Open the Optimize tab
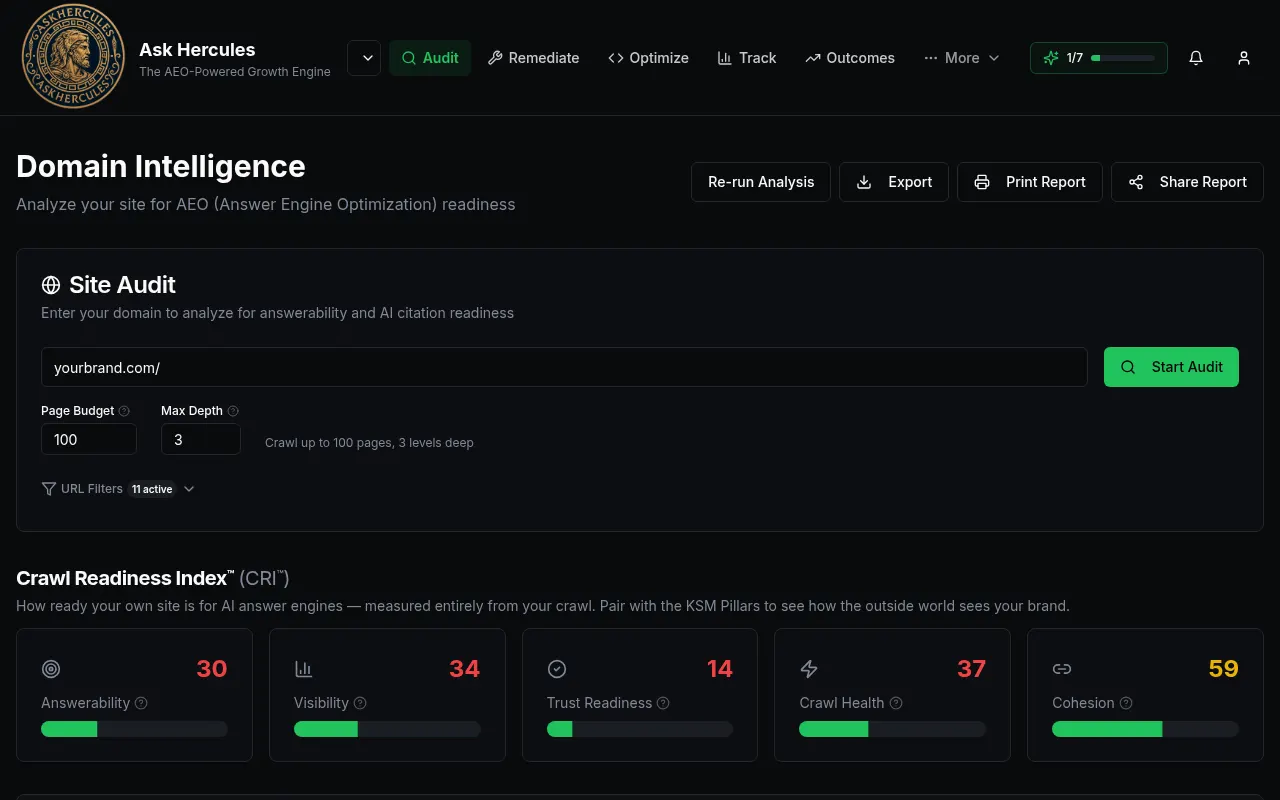The height and width of the screenshot is (800, 1280). coord(648,58)
